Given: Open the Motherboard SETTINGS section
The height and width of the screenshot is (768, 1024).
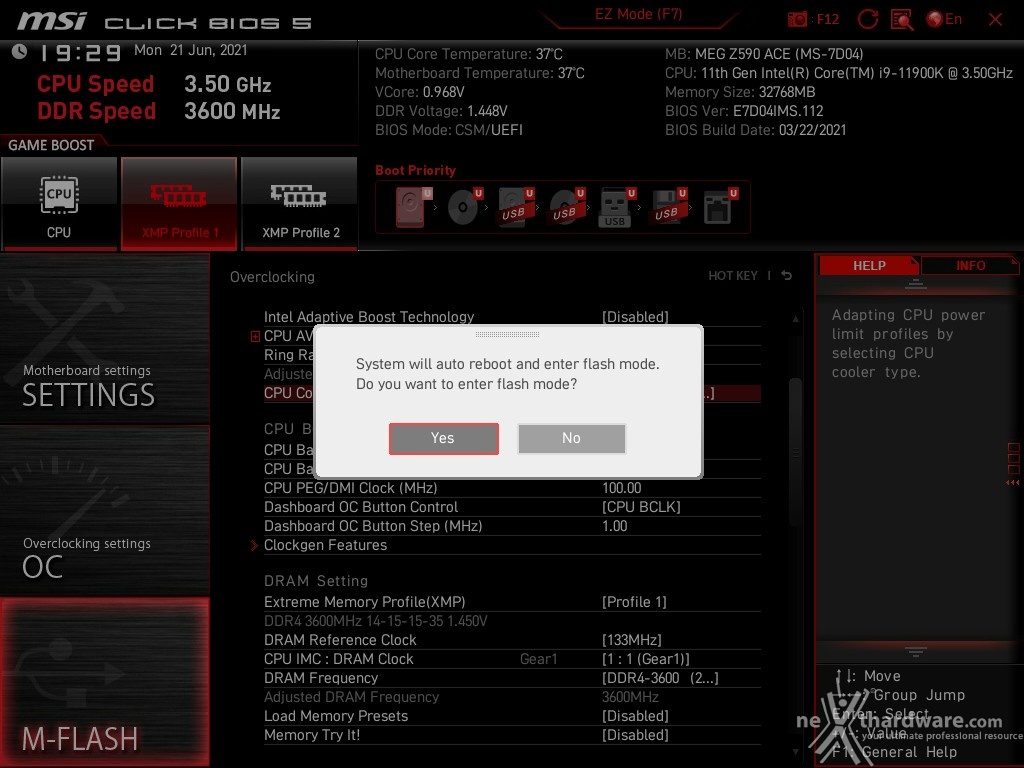Looking at the screenshot, I should click(104, 339).
